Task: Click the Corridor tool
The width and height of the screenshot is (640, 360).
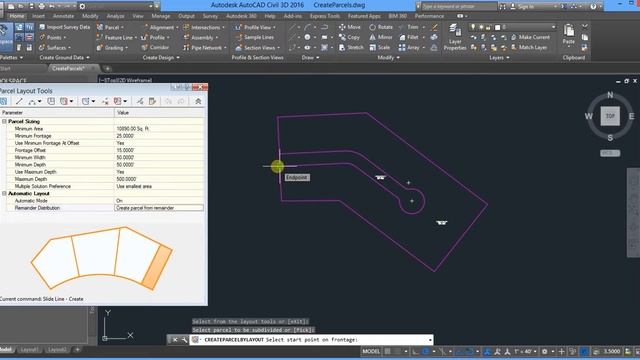Action: tap(155, 47)
